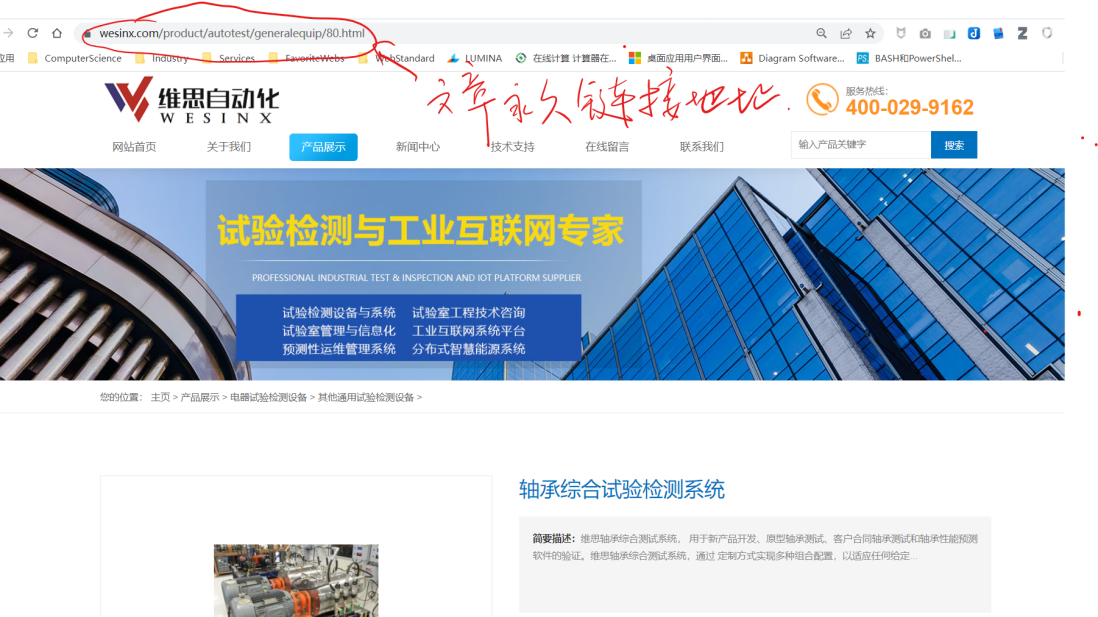Open the FavoriteWebs bookmark folder

pyautogui.click(x=307, y=58)
